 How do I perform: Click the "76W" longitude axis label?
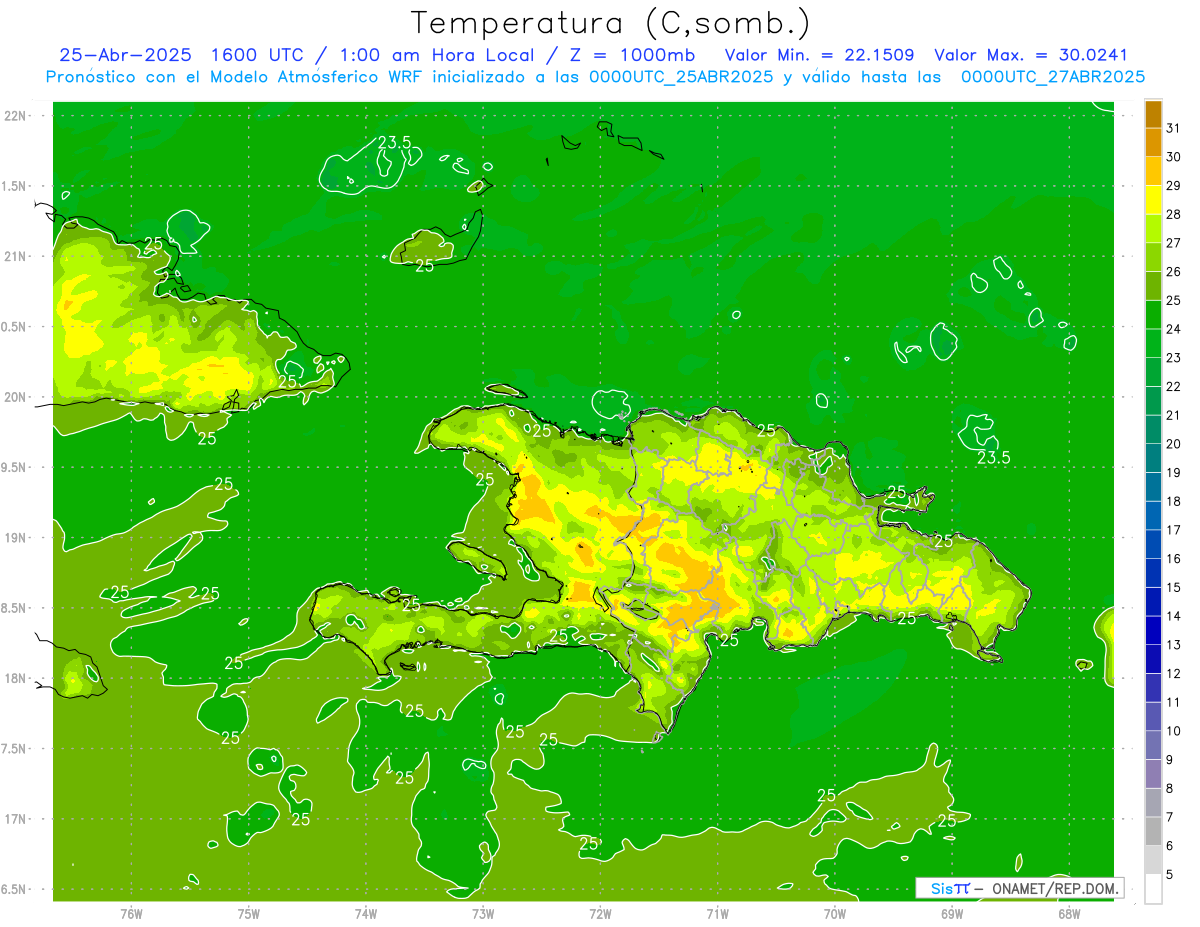[x=132, y=913]
